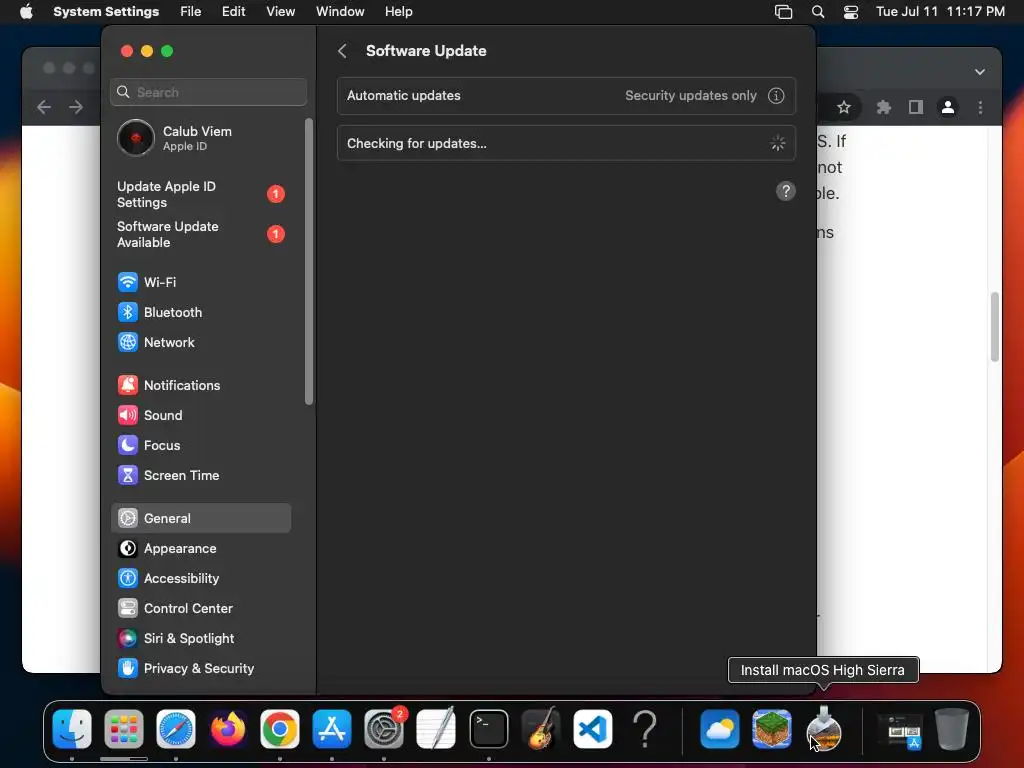This screenshot has width=1024, height=768.
Task: Open App Store from the Dock
Action: click(332, 729)
